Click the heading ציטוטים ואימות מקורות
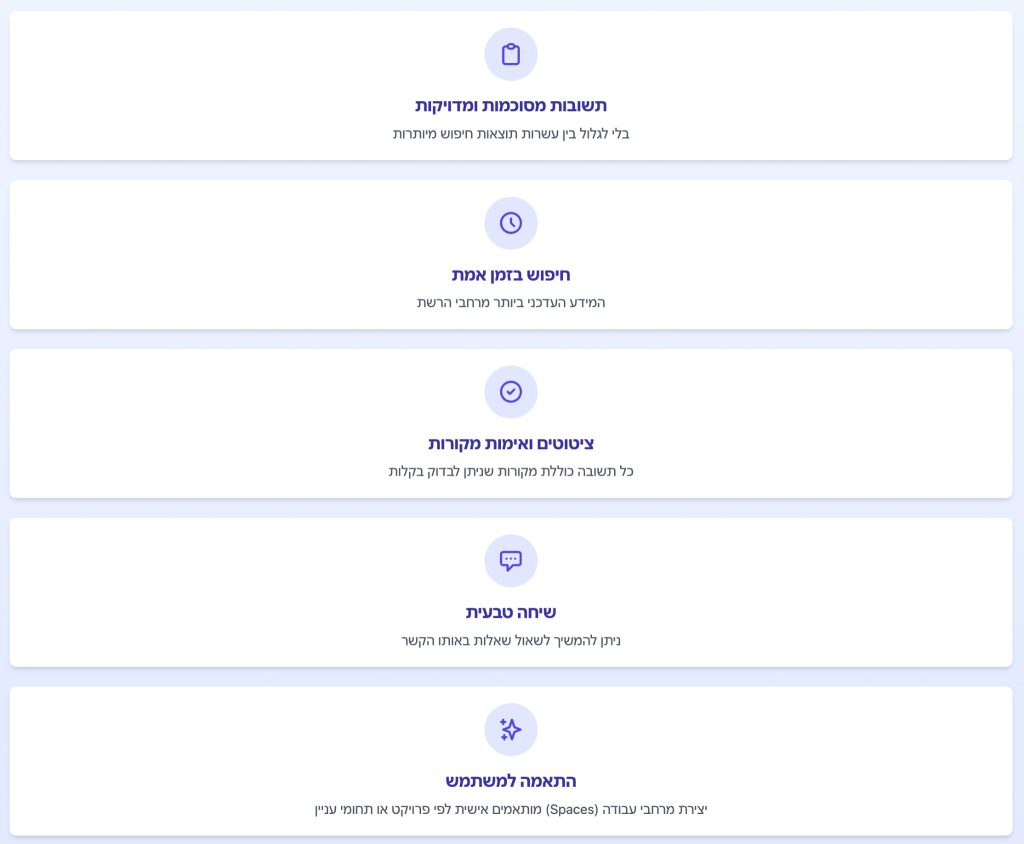This screenshot has width=1024, height=844. click(511, 444)
